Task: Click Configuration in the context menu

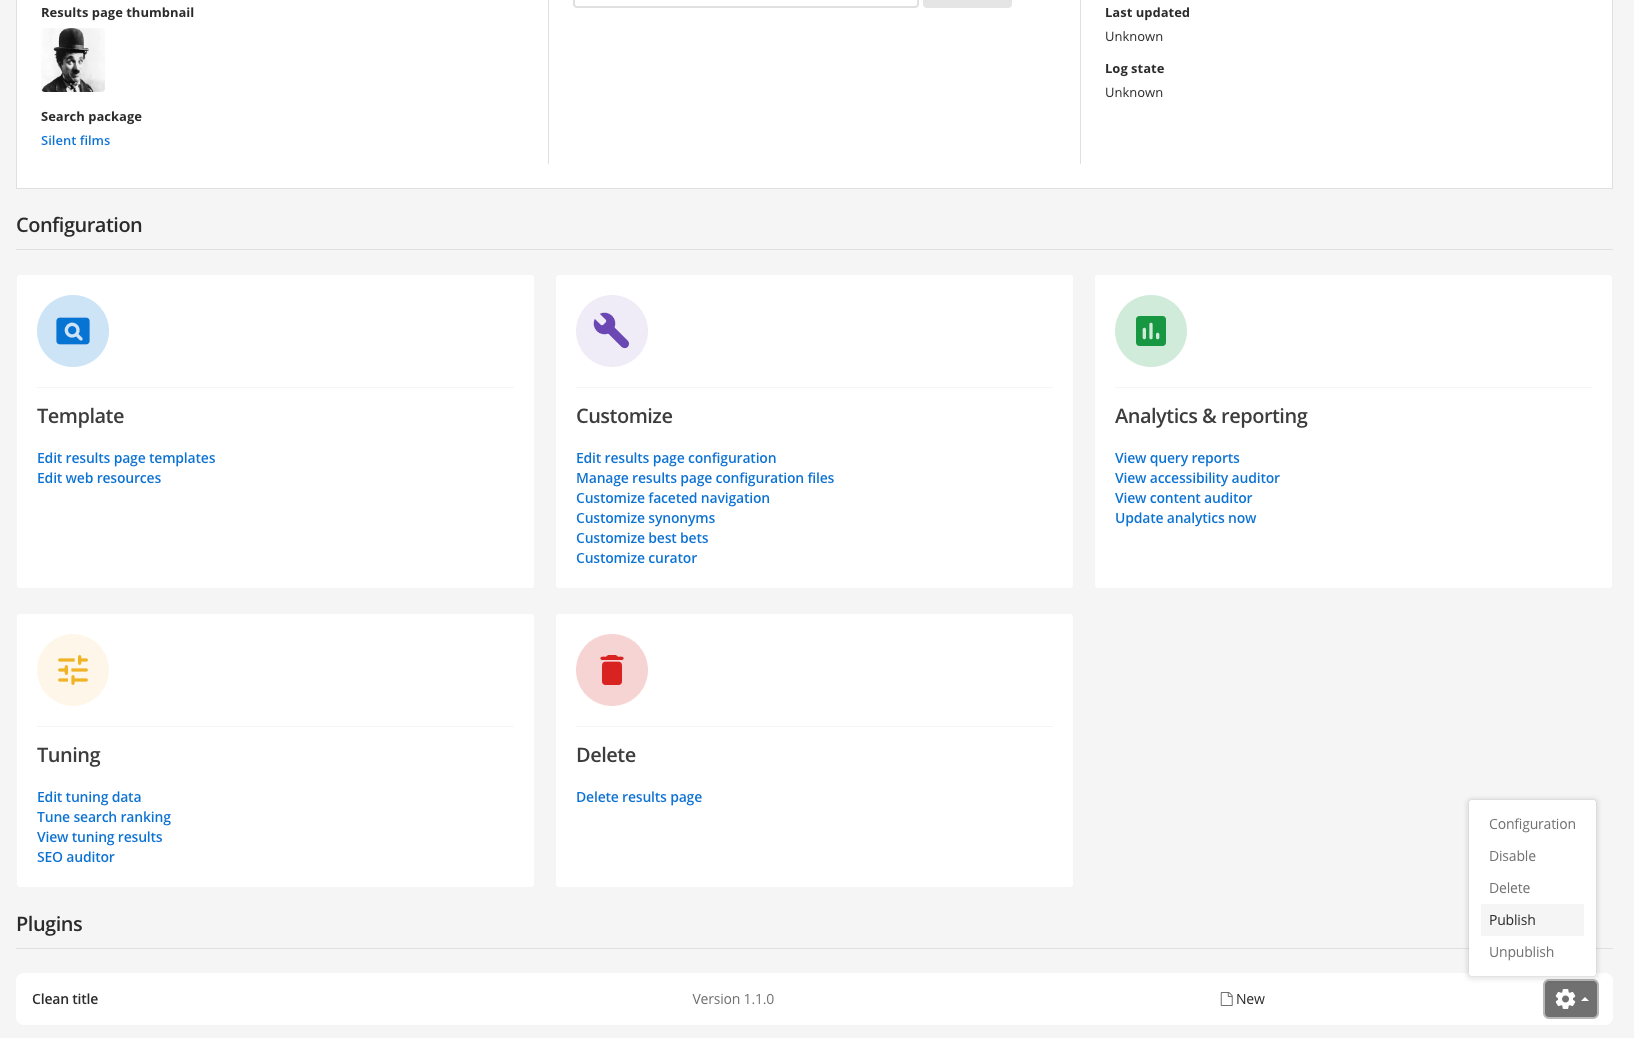Action: click(x=1531, y=823)
